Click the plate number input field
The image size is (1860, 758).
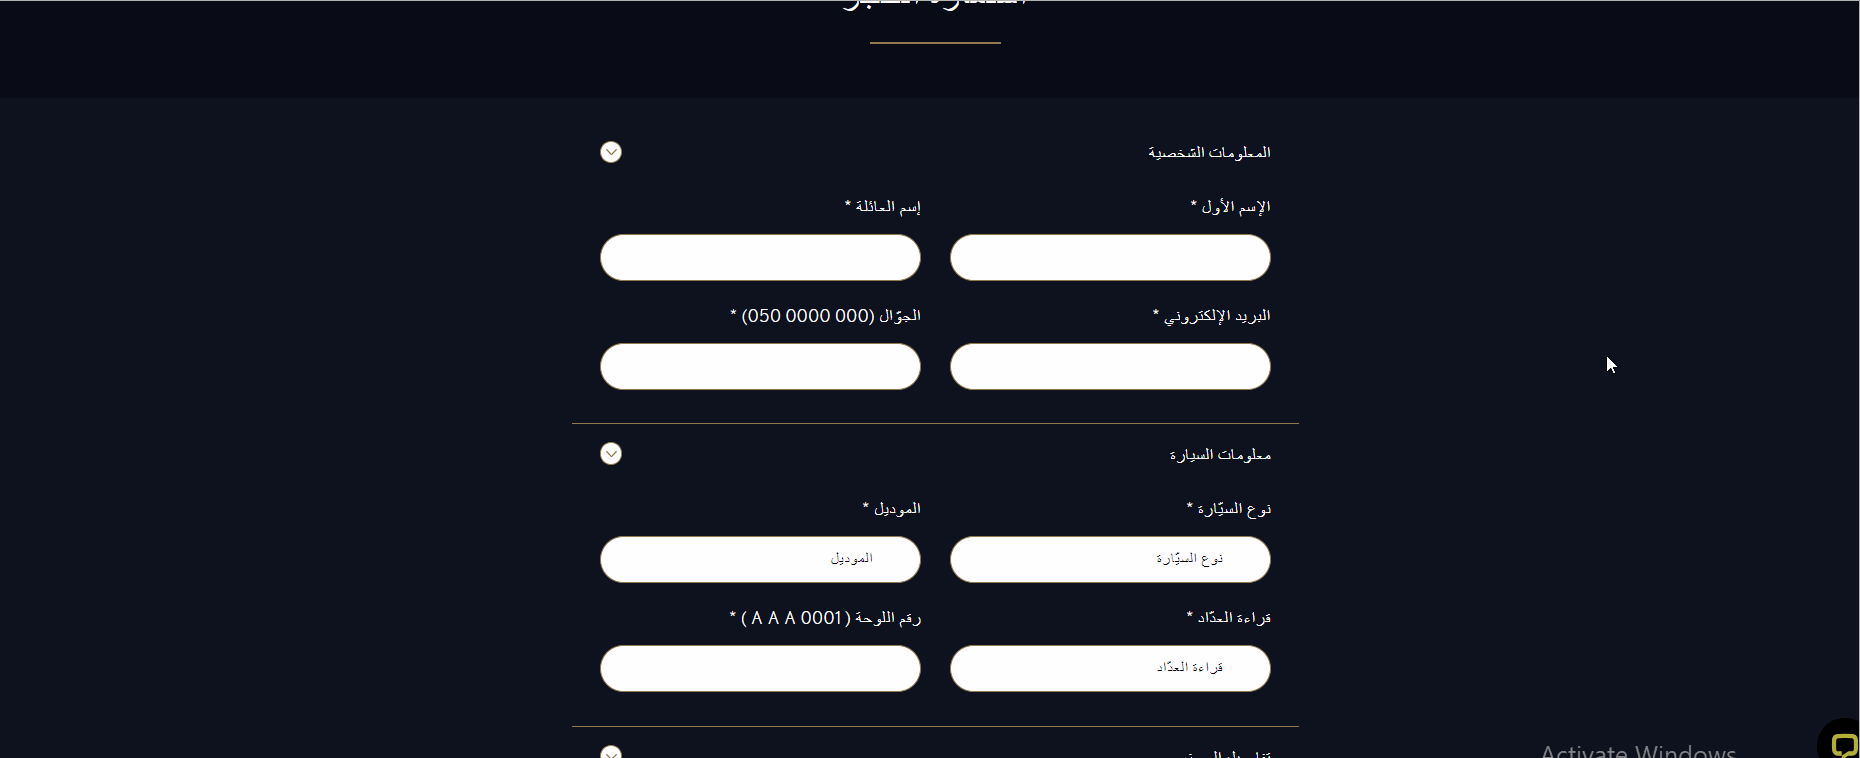click(760, 668)
